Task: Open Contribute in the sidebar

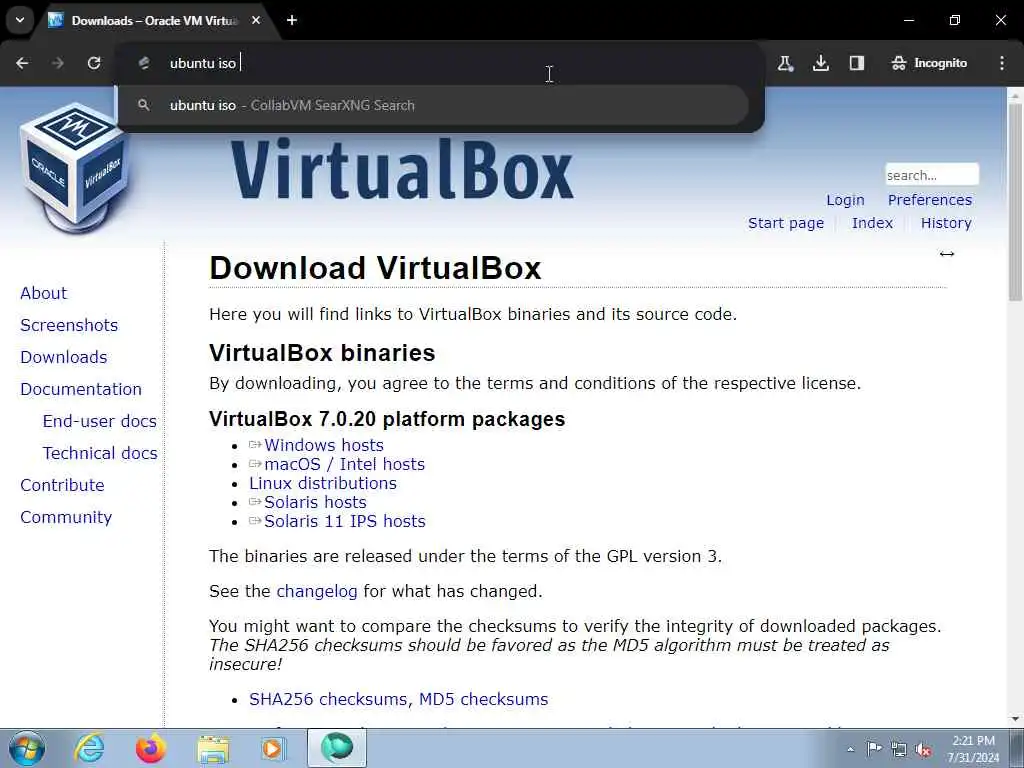Action: 62,485
